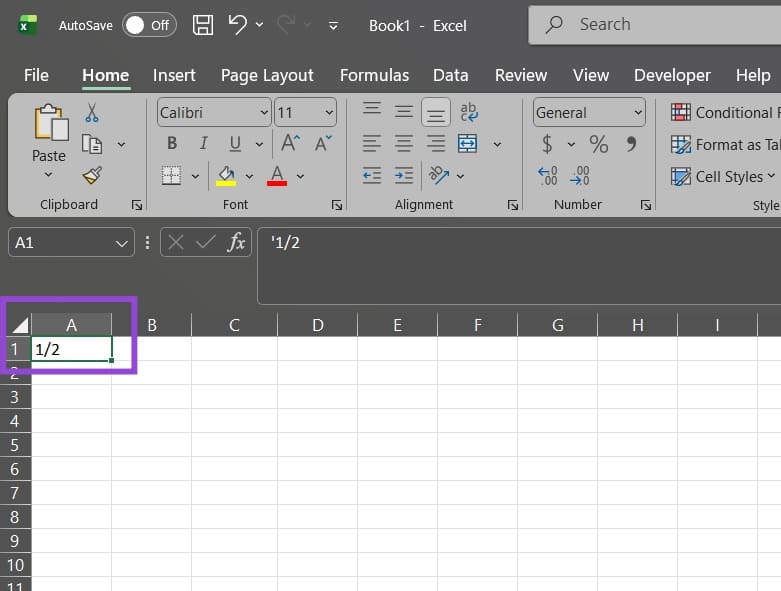This screenshot has height=591, width=781.
Task: Click the Insert Function fx icon
Action: point(237,242)
